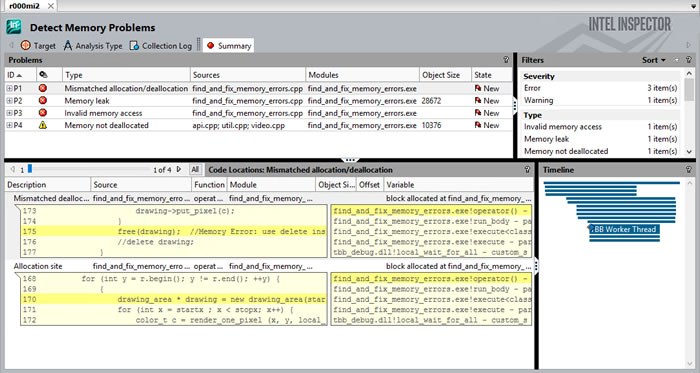Open the Filters Sort dropdown
Screen dimensions: 700x373
tap(654, 60)
